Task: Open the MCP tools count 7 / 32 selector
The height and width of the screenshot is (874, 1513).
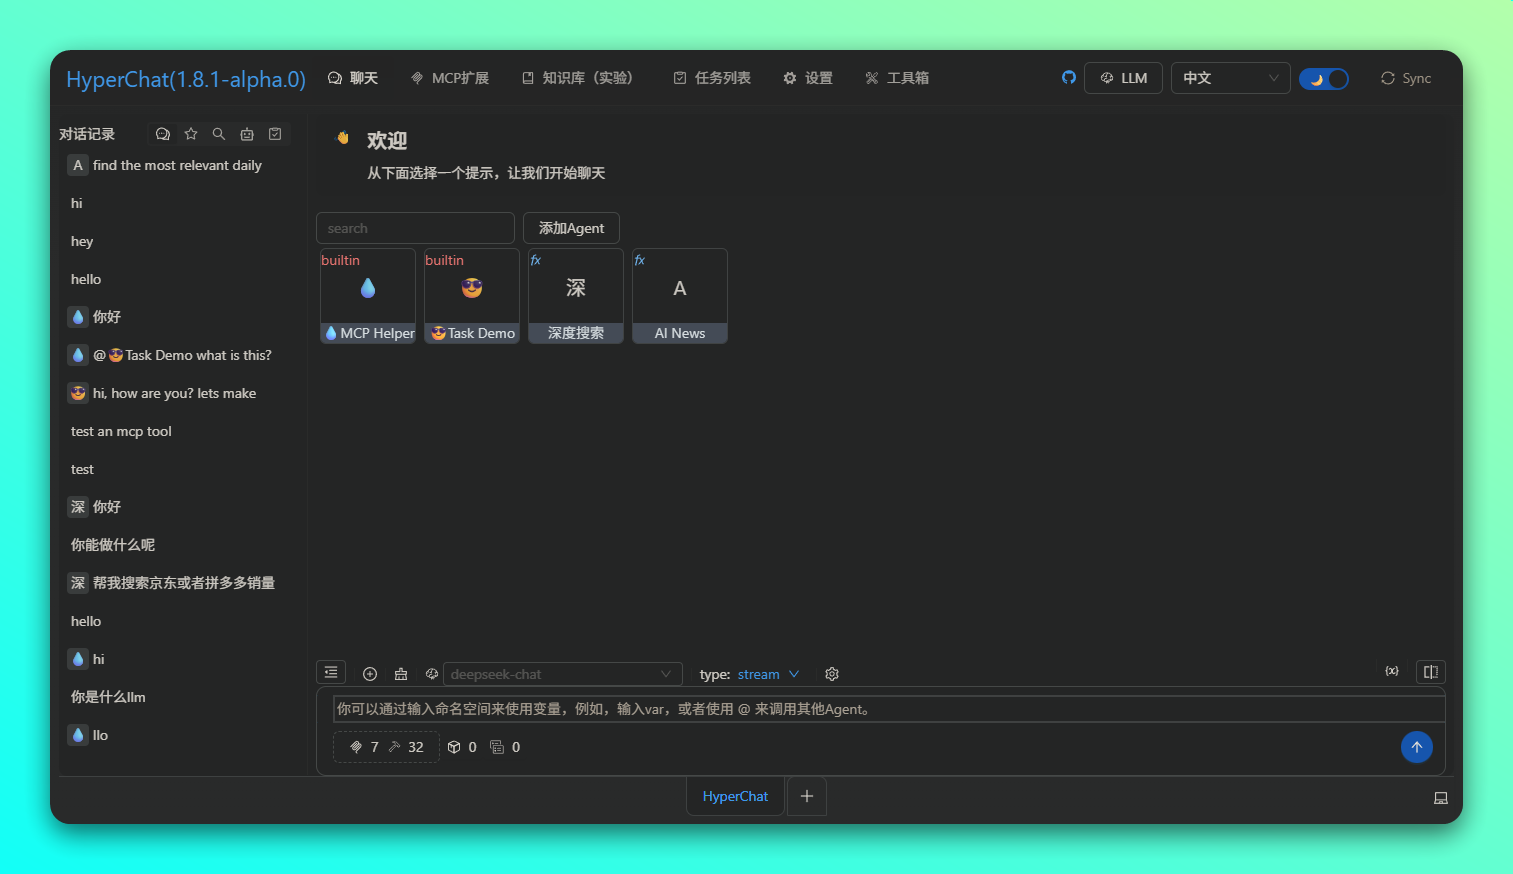Action: coord(386,747)
